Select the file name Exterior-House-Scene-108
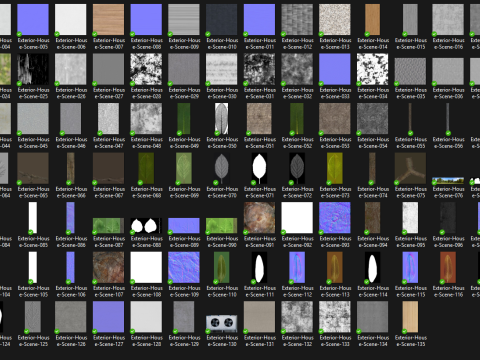Viewport: 480px width, 360px height. 147,291
